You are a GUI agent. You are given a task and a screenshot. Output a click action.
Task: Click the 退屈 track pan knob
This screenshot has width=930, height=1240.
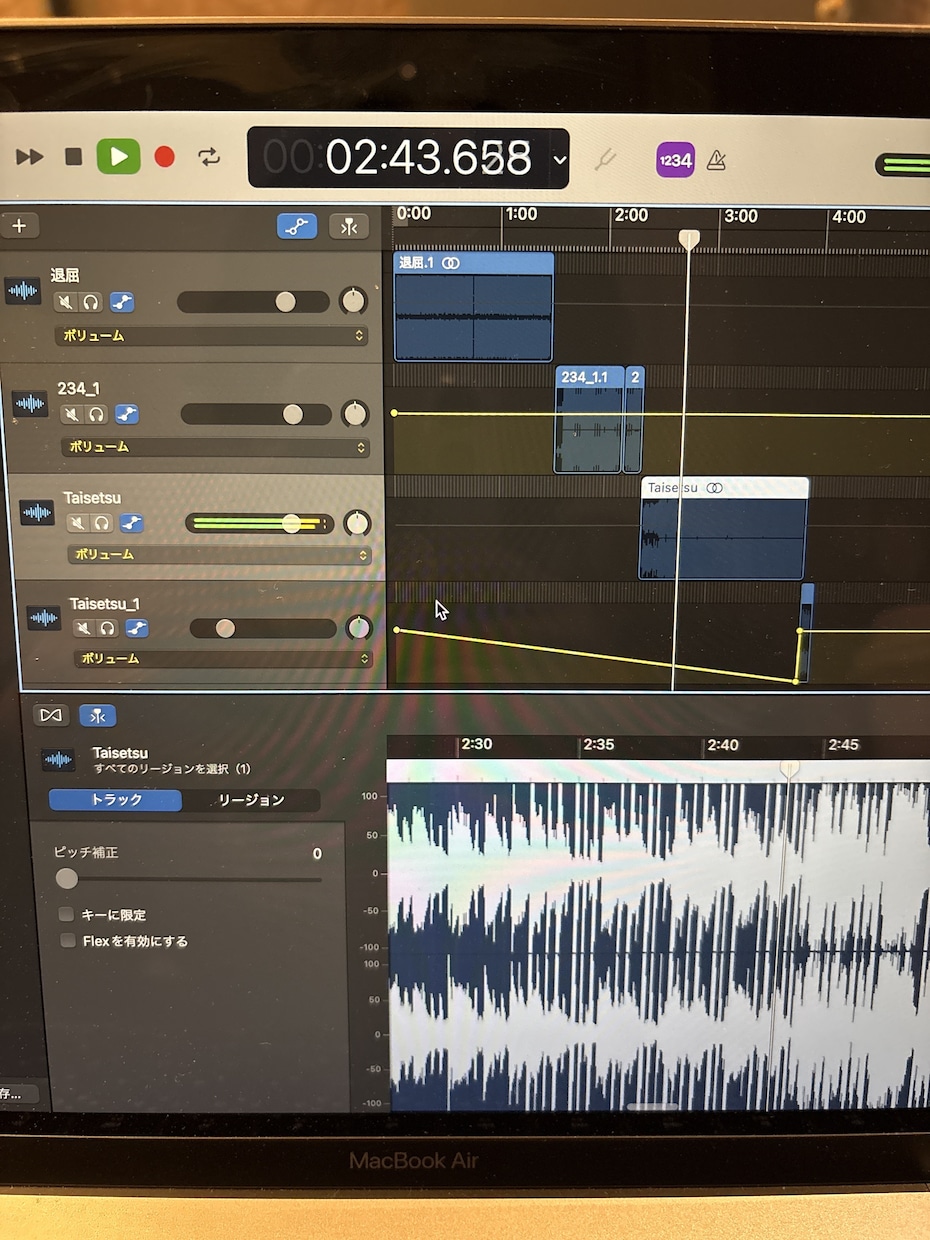353,300
